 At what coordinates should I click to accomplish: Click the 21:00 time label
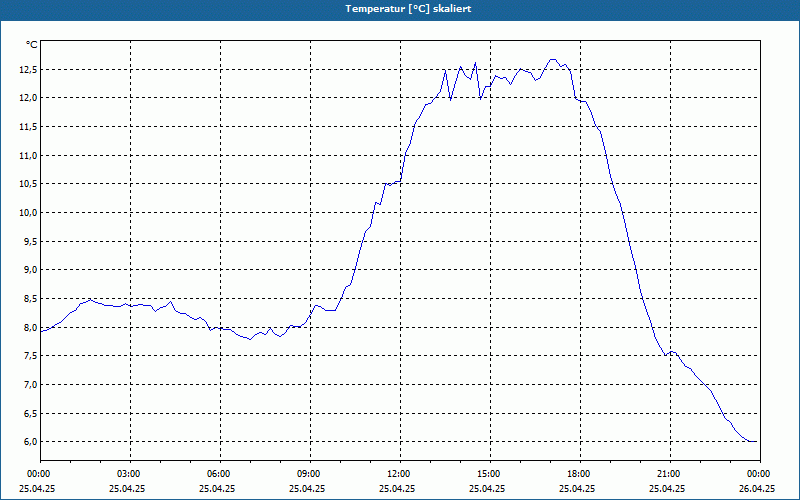coord(670,474)
